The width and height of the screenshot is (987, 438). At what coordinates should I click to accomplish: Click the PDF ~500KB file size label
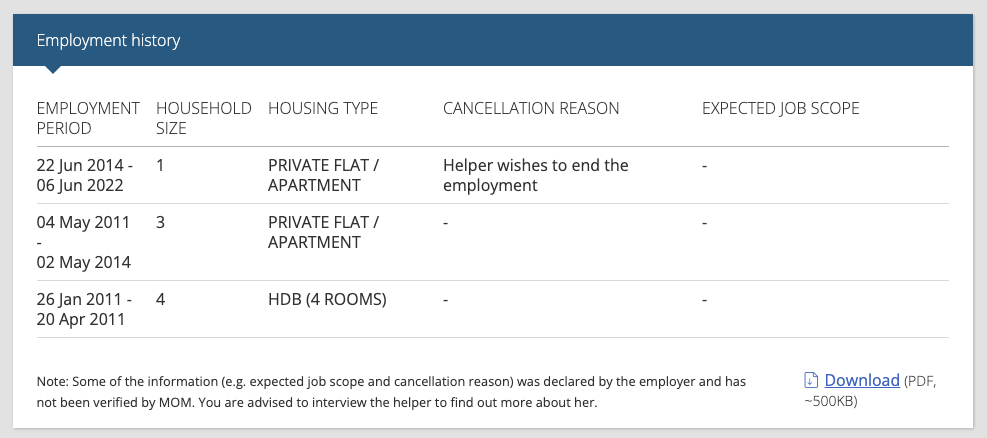coord(870,391)
